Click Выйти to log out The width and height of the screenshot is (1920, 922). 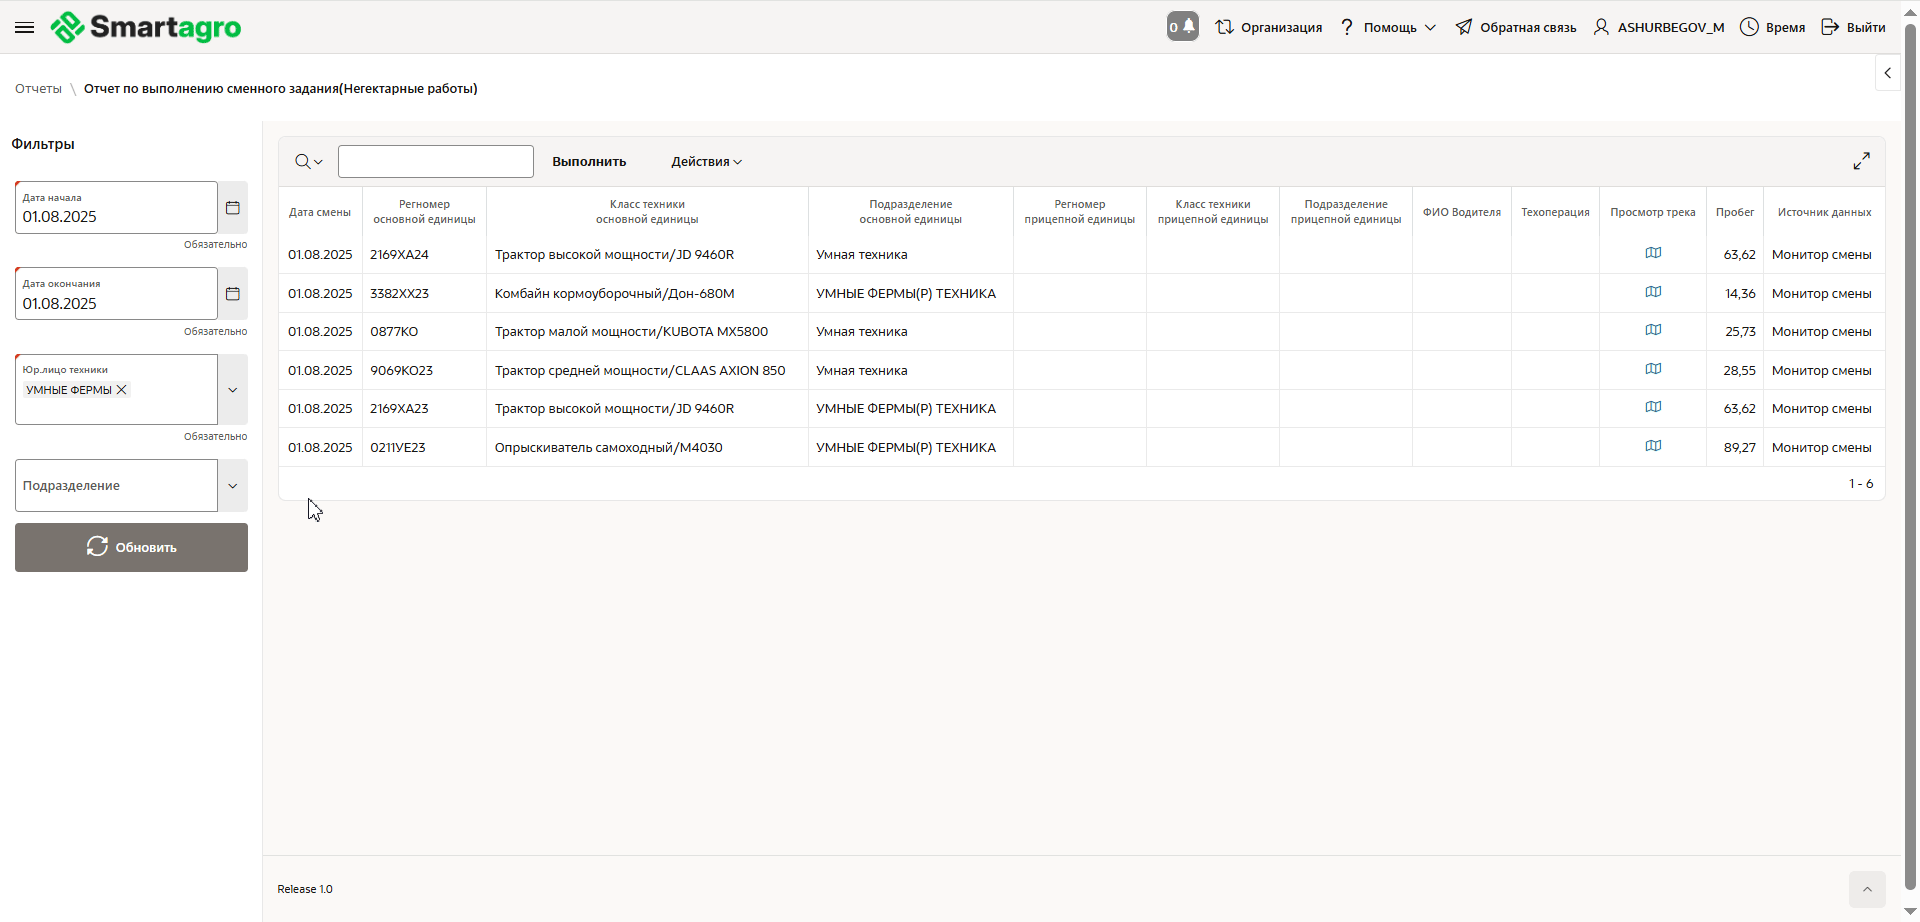(1853, 28)
